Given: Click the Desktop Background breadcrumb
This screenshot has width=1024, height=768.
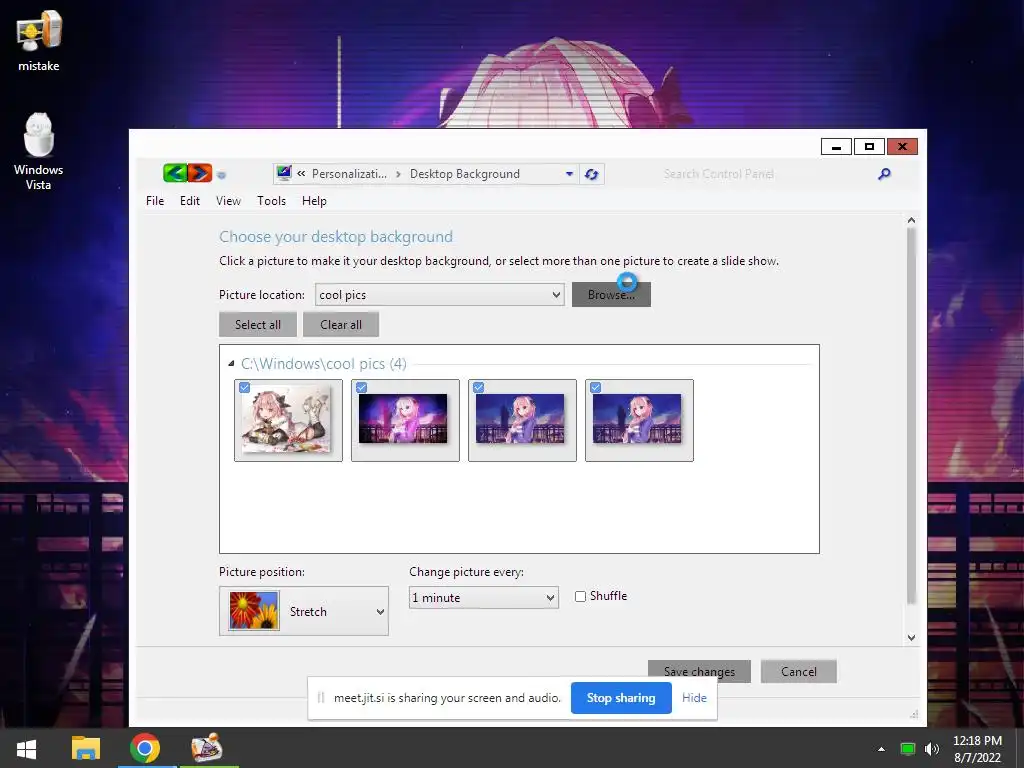Looking at the screenshot, I should (x=465, y=174).
